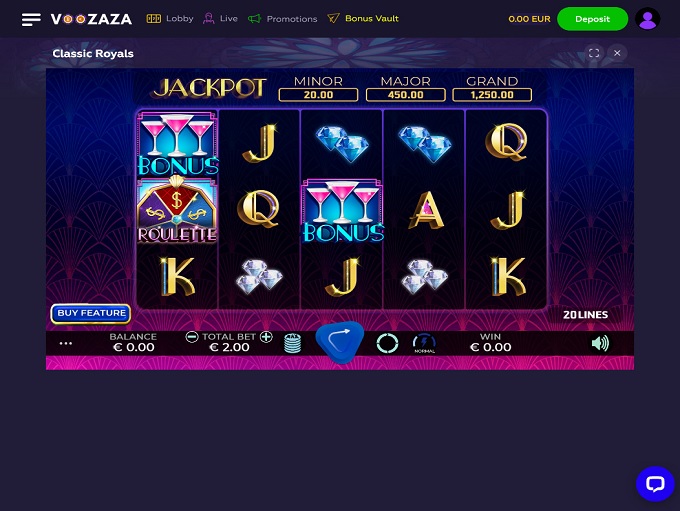Click the green Deposit button

(x=592, y=19)
